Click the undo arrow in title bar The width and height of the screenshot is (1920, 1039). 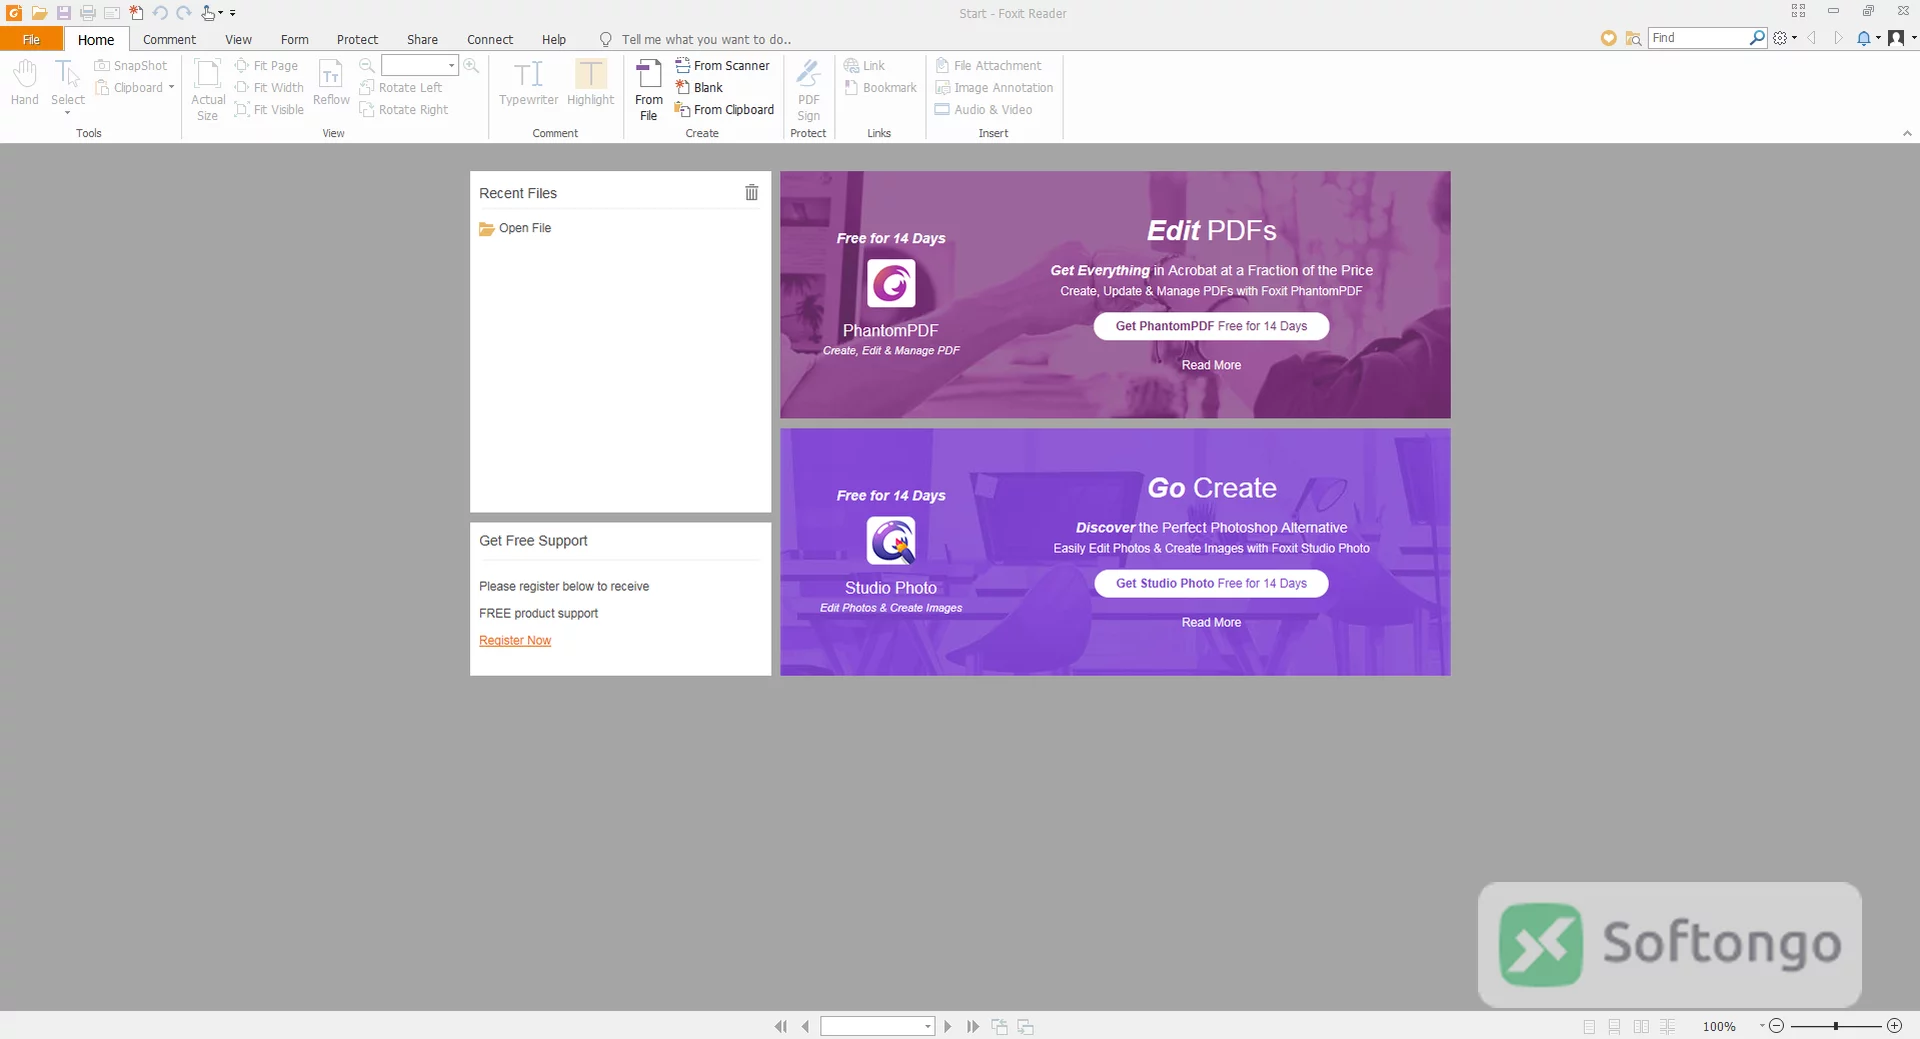pyautogui.click(x=160, y=13)
